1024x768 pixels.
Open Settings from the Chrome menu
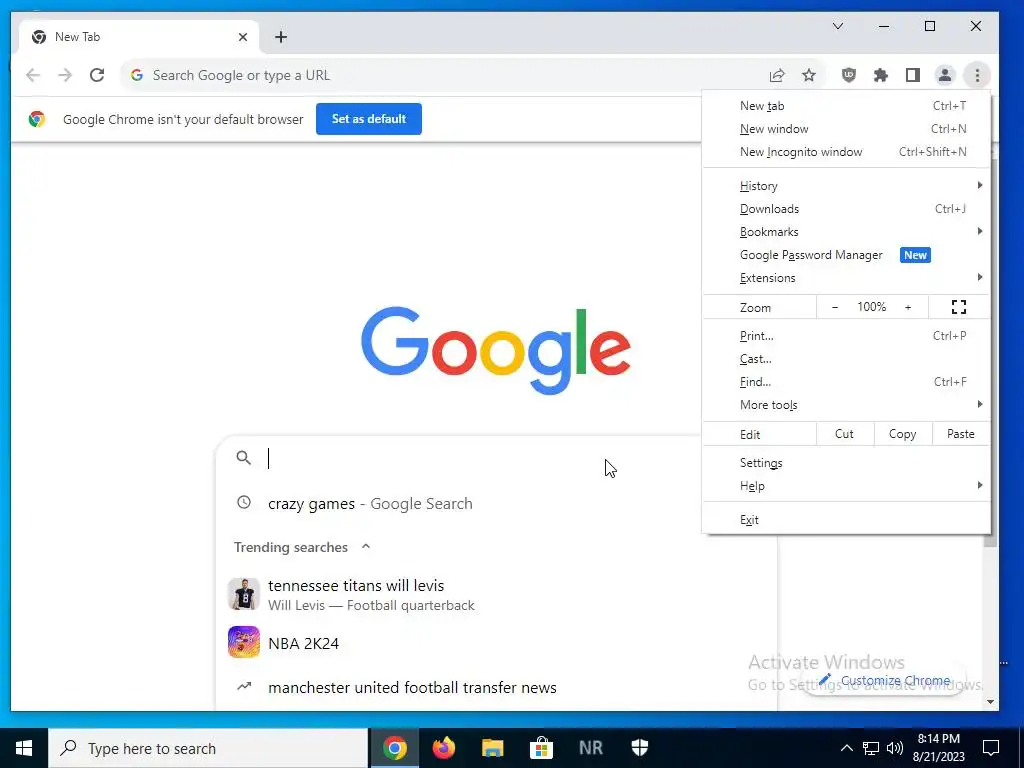pyautogui.click(x=846, y=463)
